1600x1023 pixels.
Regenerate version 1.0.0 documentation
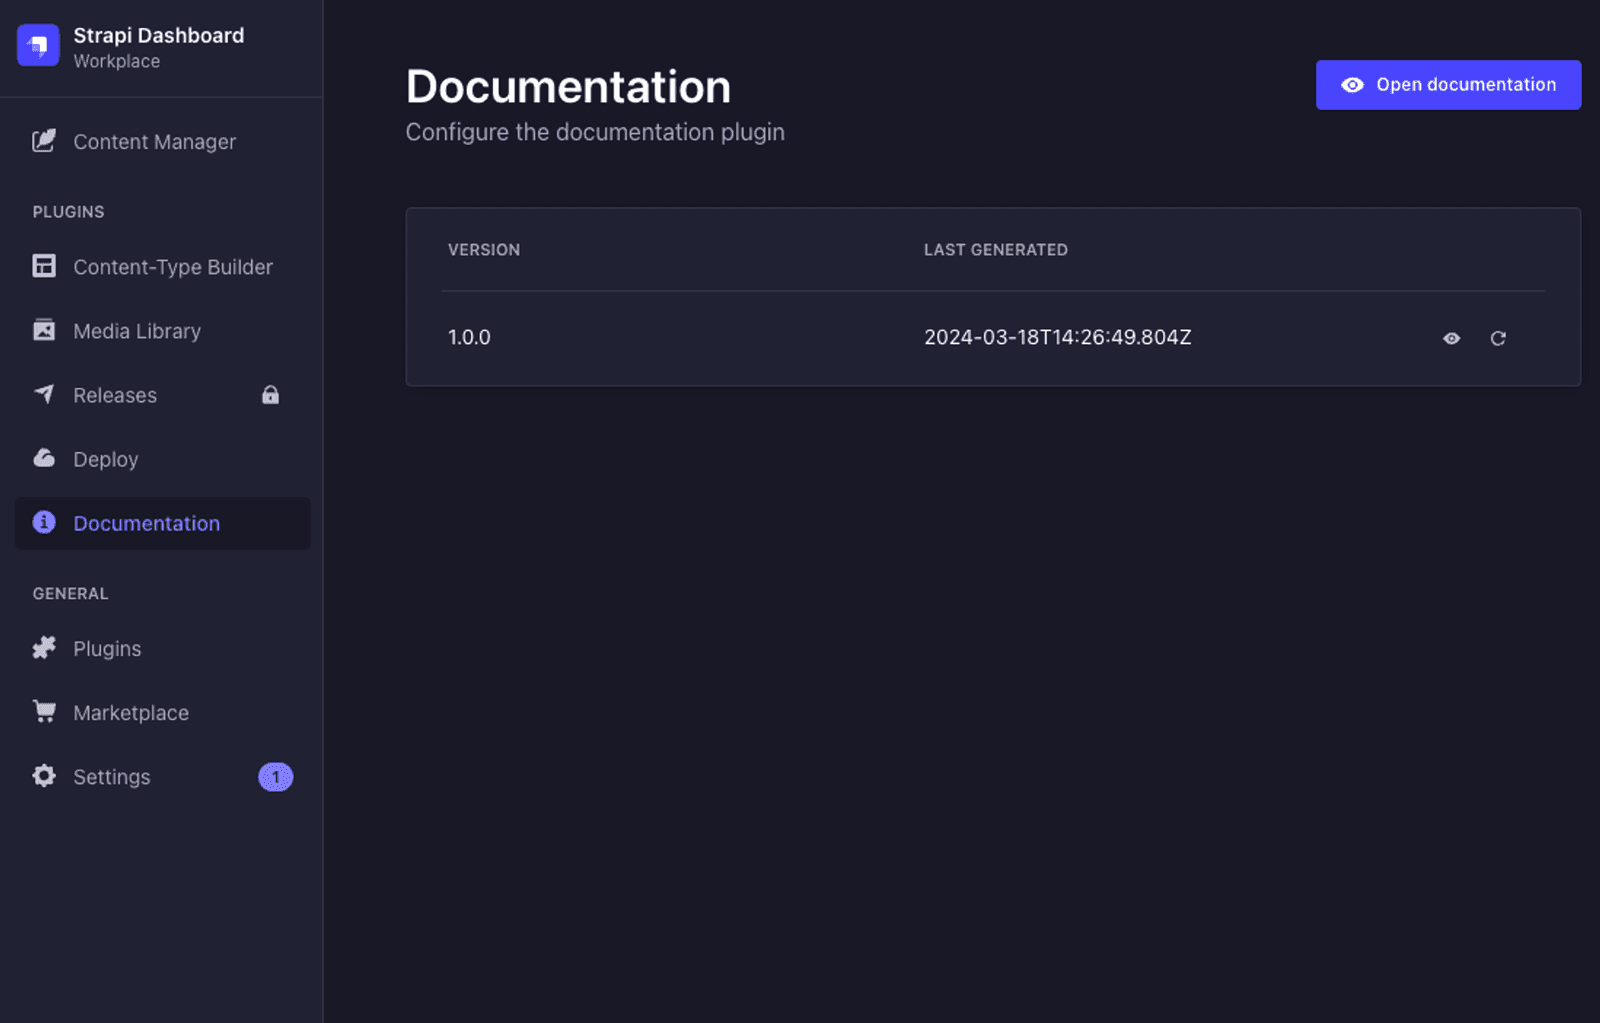click(x=1498, y=339)
